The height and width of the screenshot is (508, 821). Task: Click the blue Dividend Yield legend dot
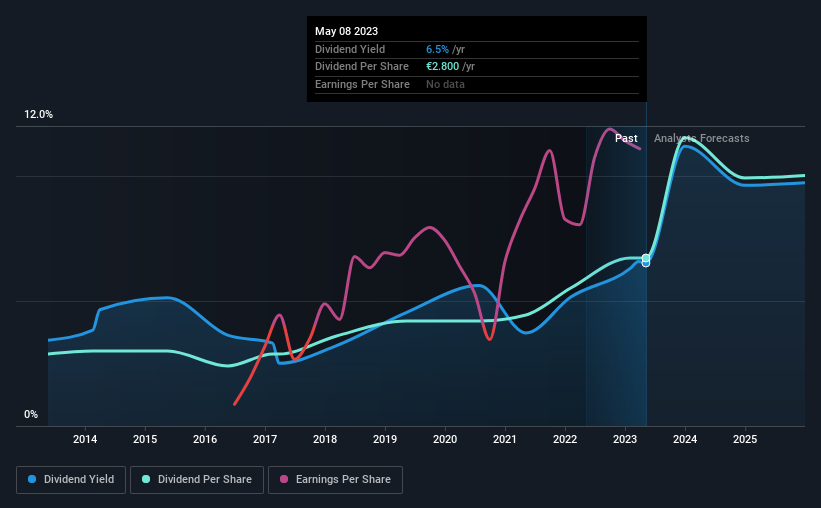point(32,479)
